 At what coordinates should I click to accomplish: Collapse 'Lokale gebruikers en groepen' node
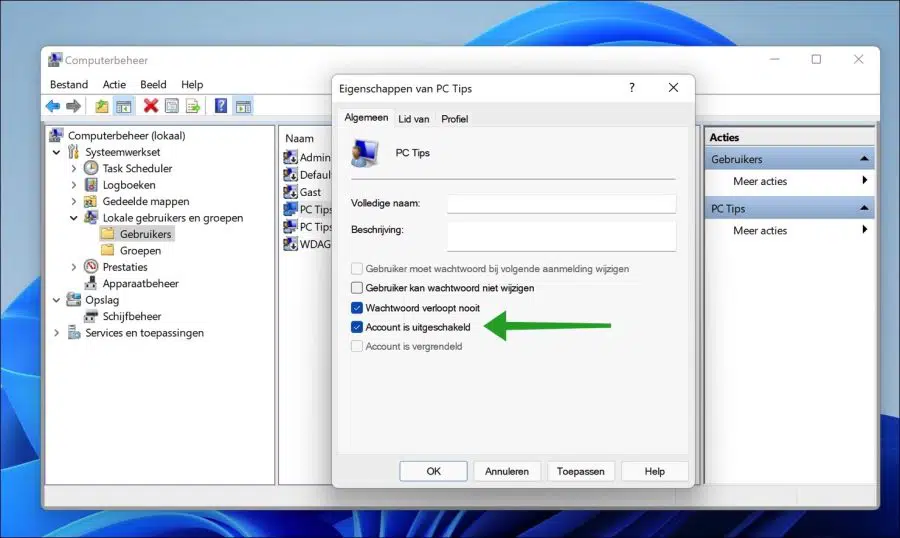73,218
